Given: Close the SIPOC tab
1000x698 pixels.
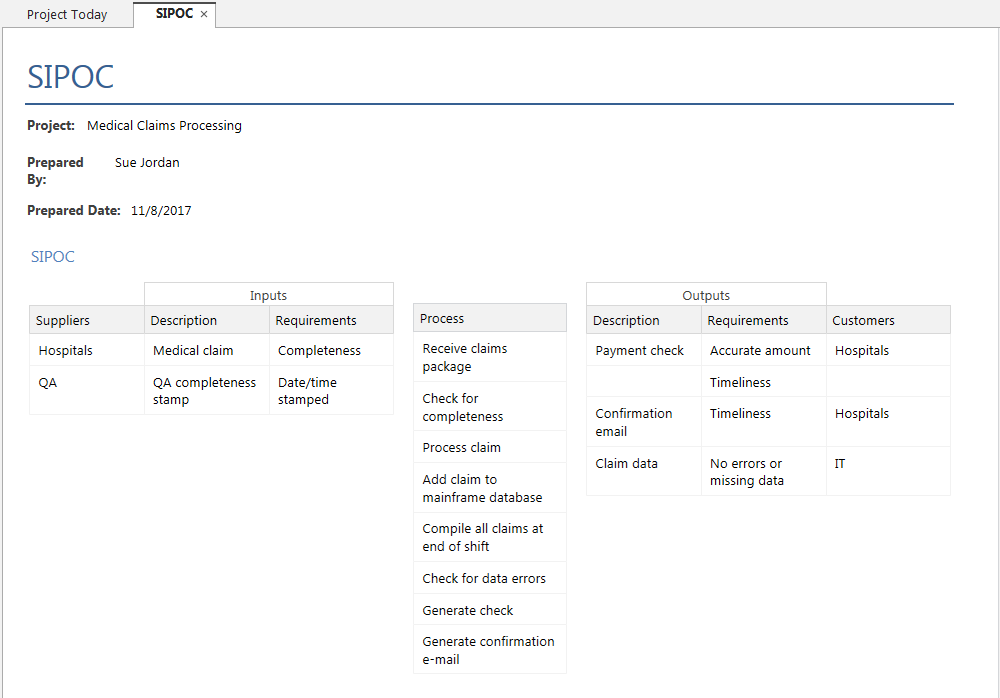Looking at the screenshot, I should click(x=204, y=15).
